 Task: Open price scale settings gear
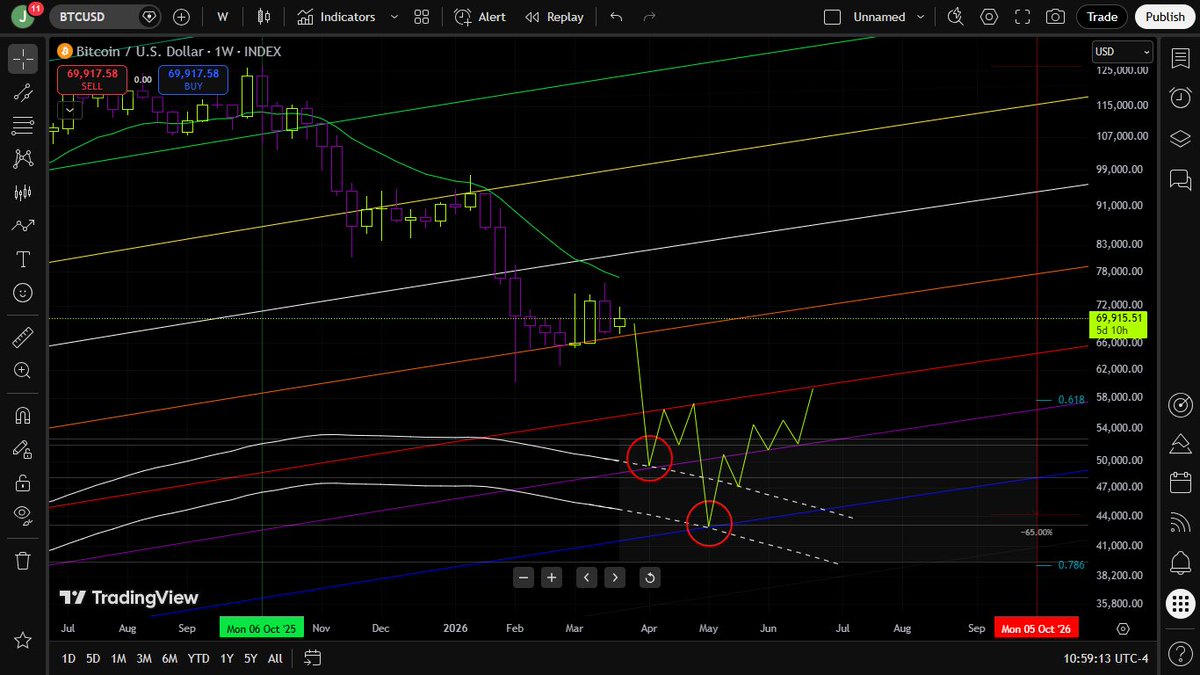1123,628
